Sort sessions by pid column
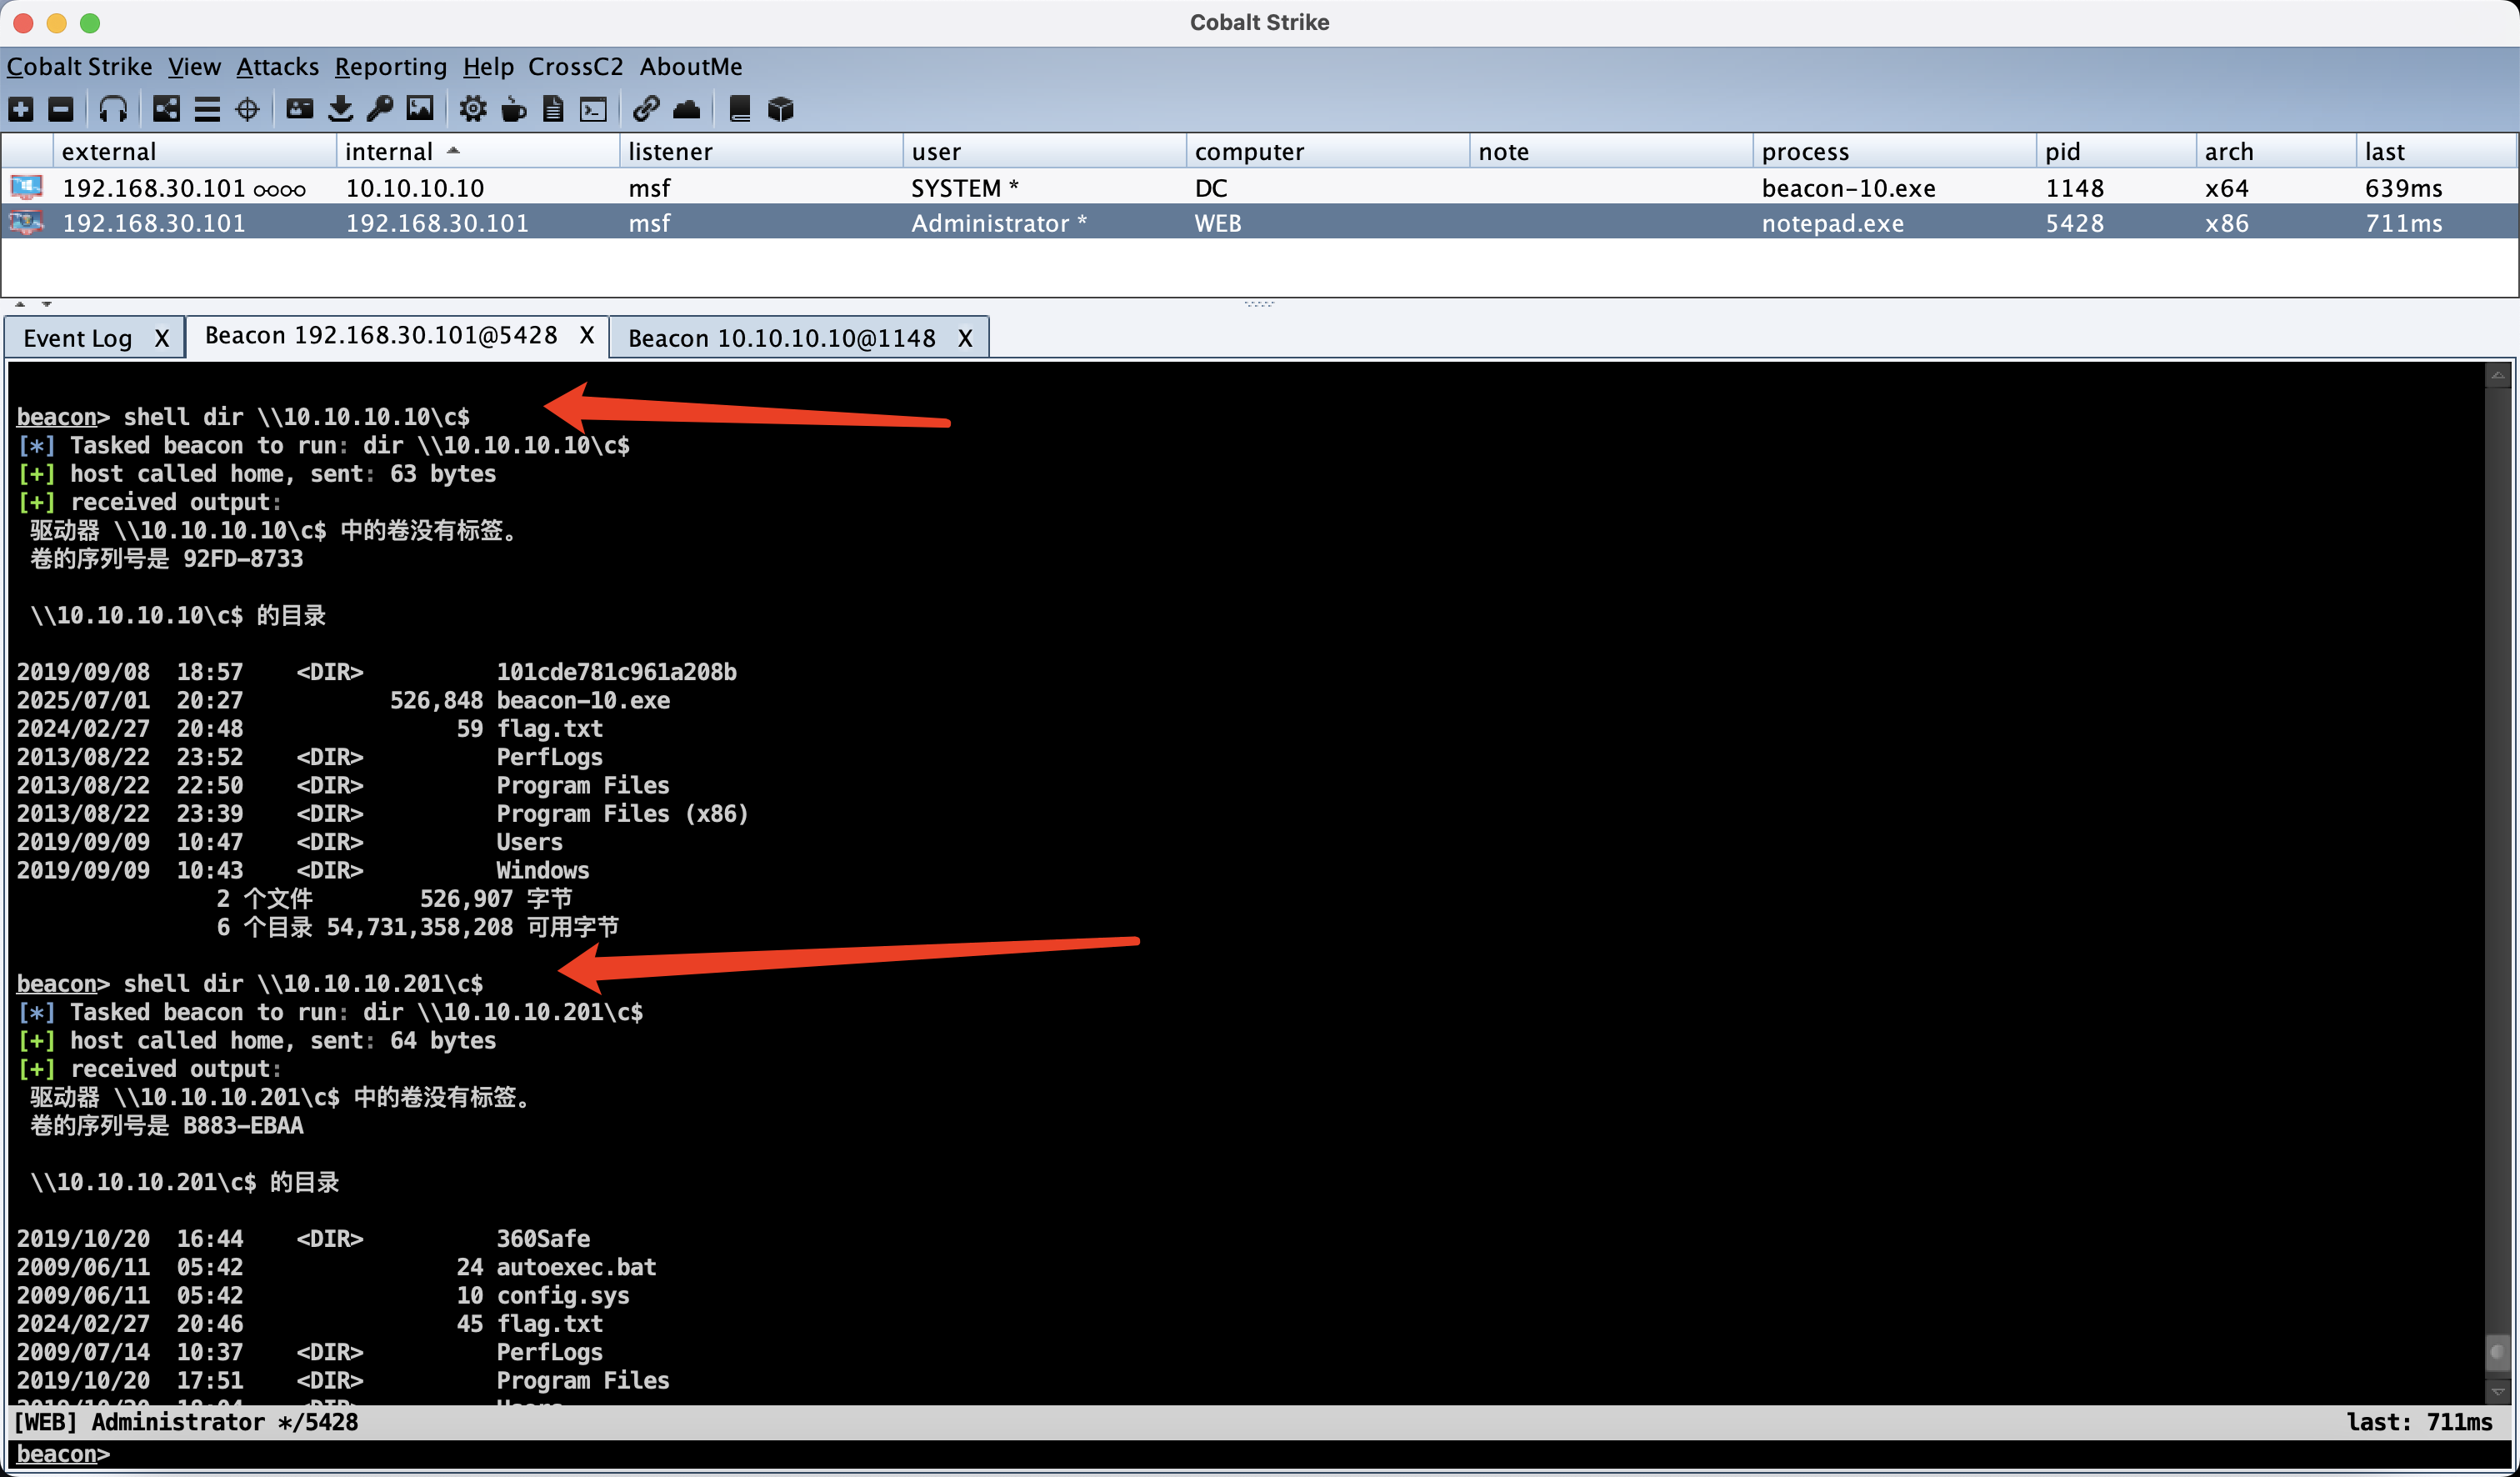 pyautogui.click(x=2116, y=151)
